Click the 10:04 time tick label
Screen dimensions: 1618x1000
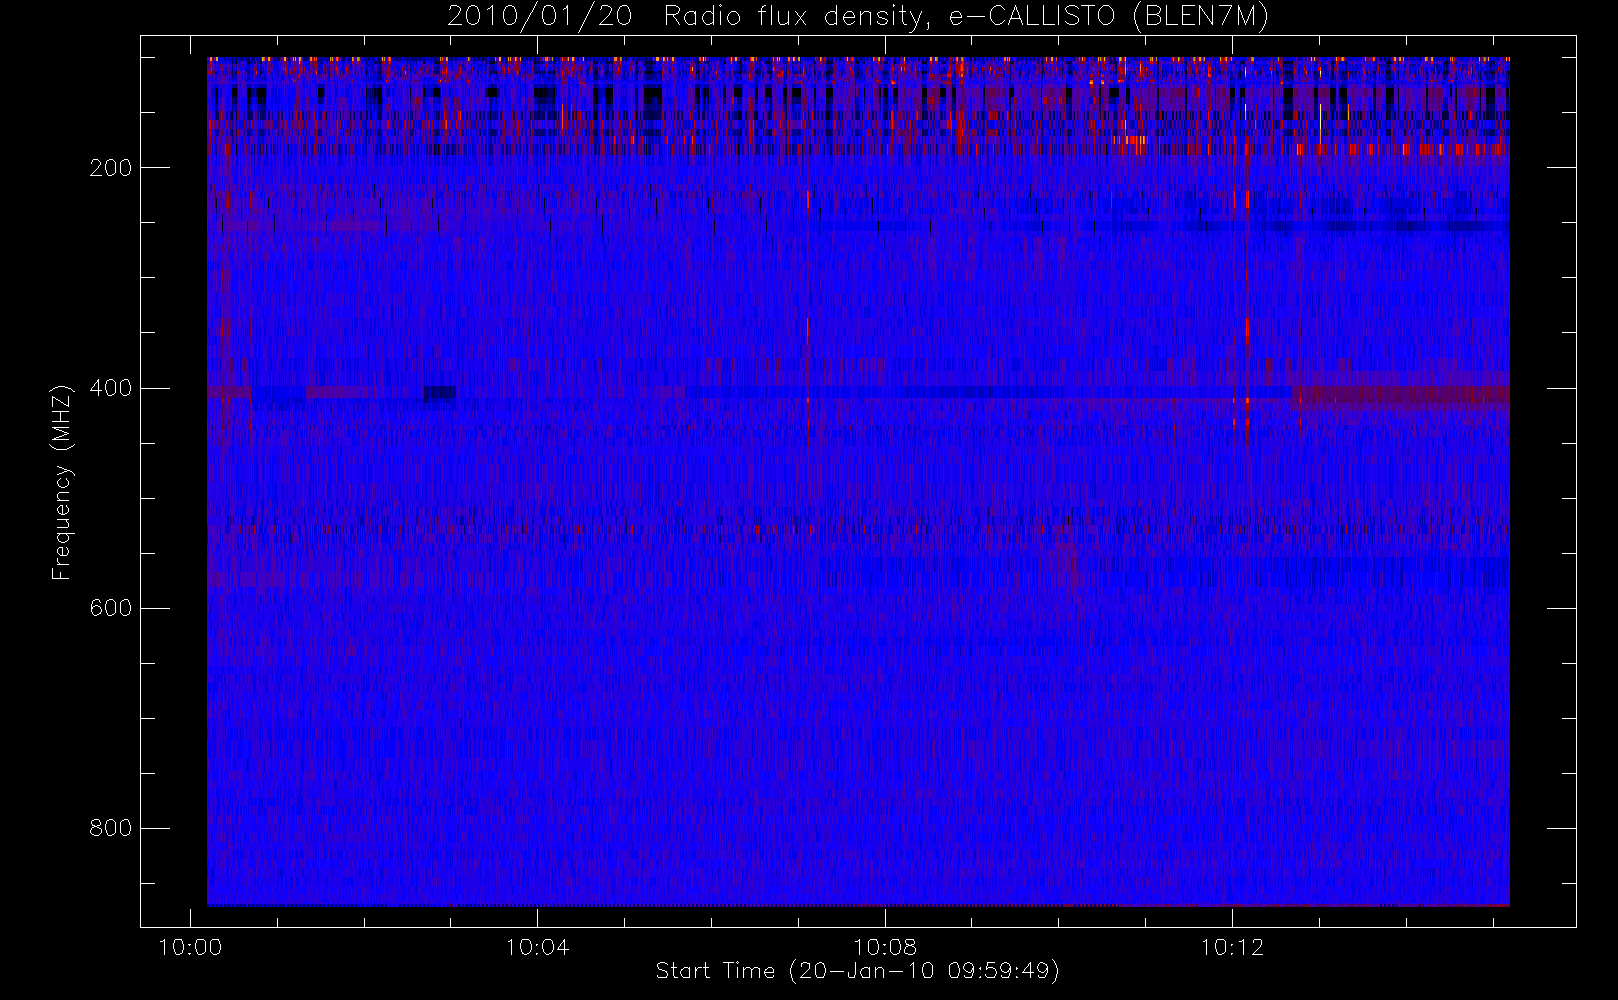537,947
